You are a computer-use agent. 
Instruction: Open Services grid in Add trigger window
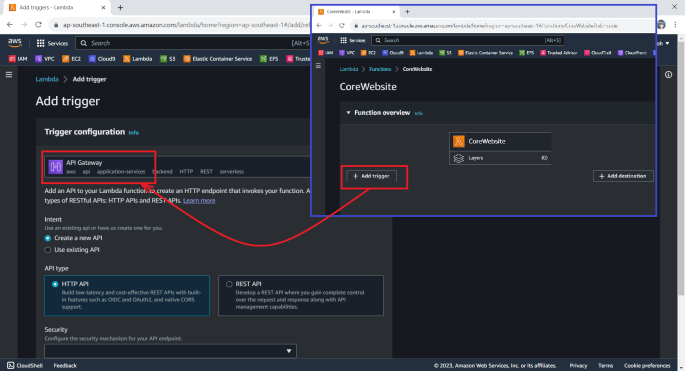(52, 43)
